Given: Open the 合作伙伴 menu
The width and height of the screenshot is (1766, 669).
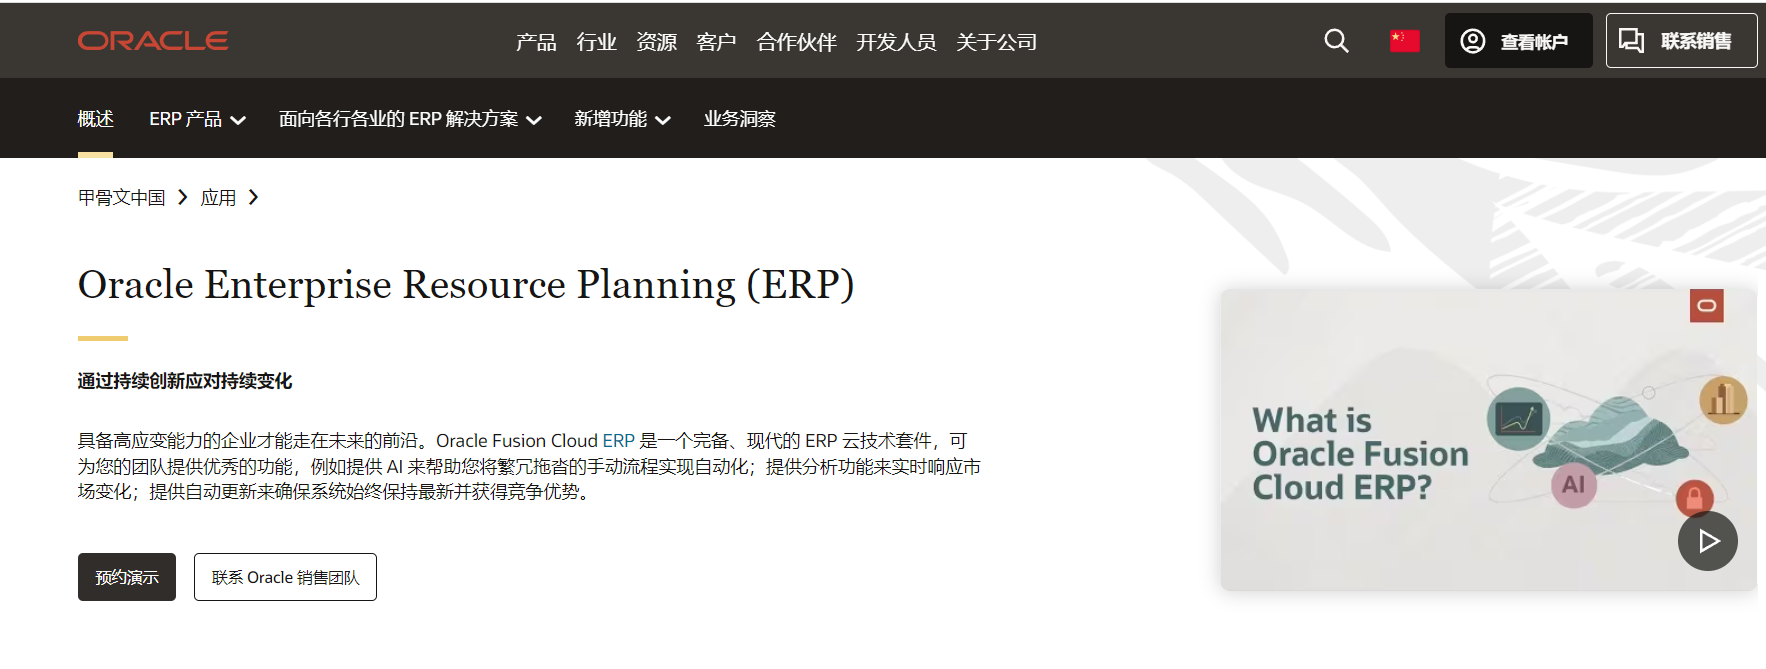Looking at the screenshot, I should click(796, 42).
